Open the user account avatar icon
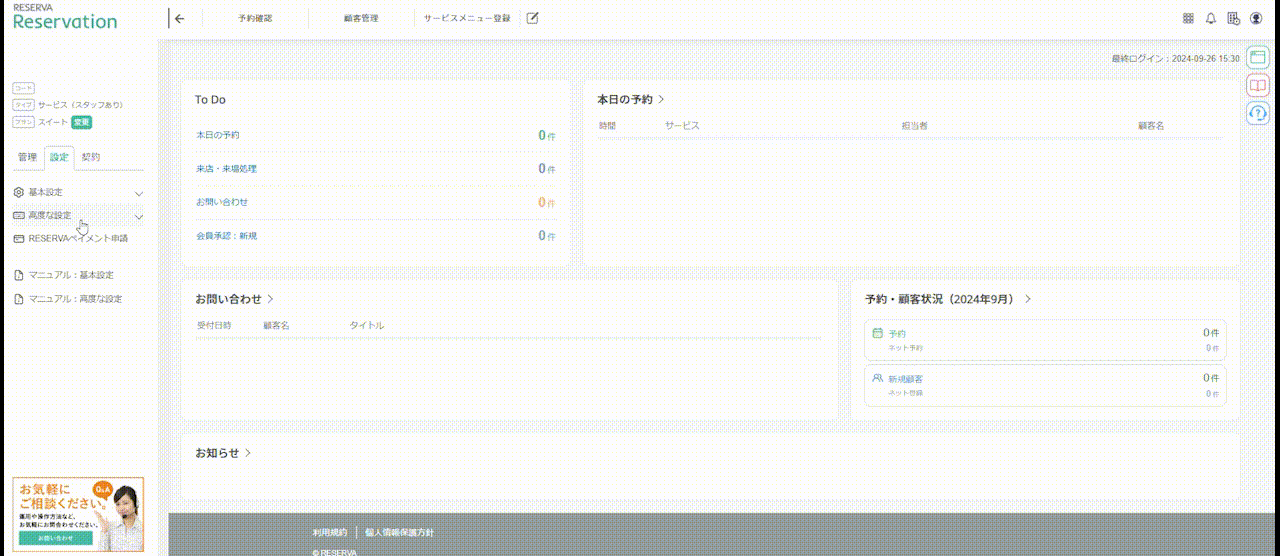Image resolution: width=1280 pixels, height=556 pixels. click(1256, 18)
